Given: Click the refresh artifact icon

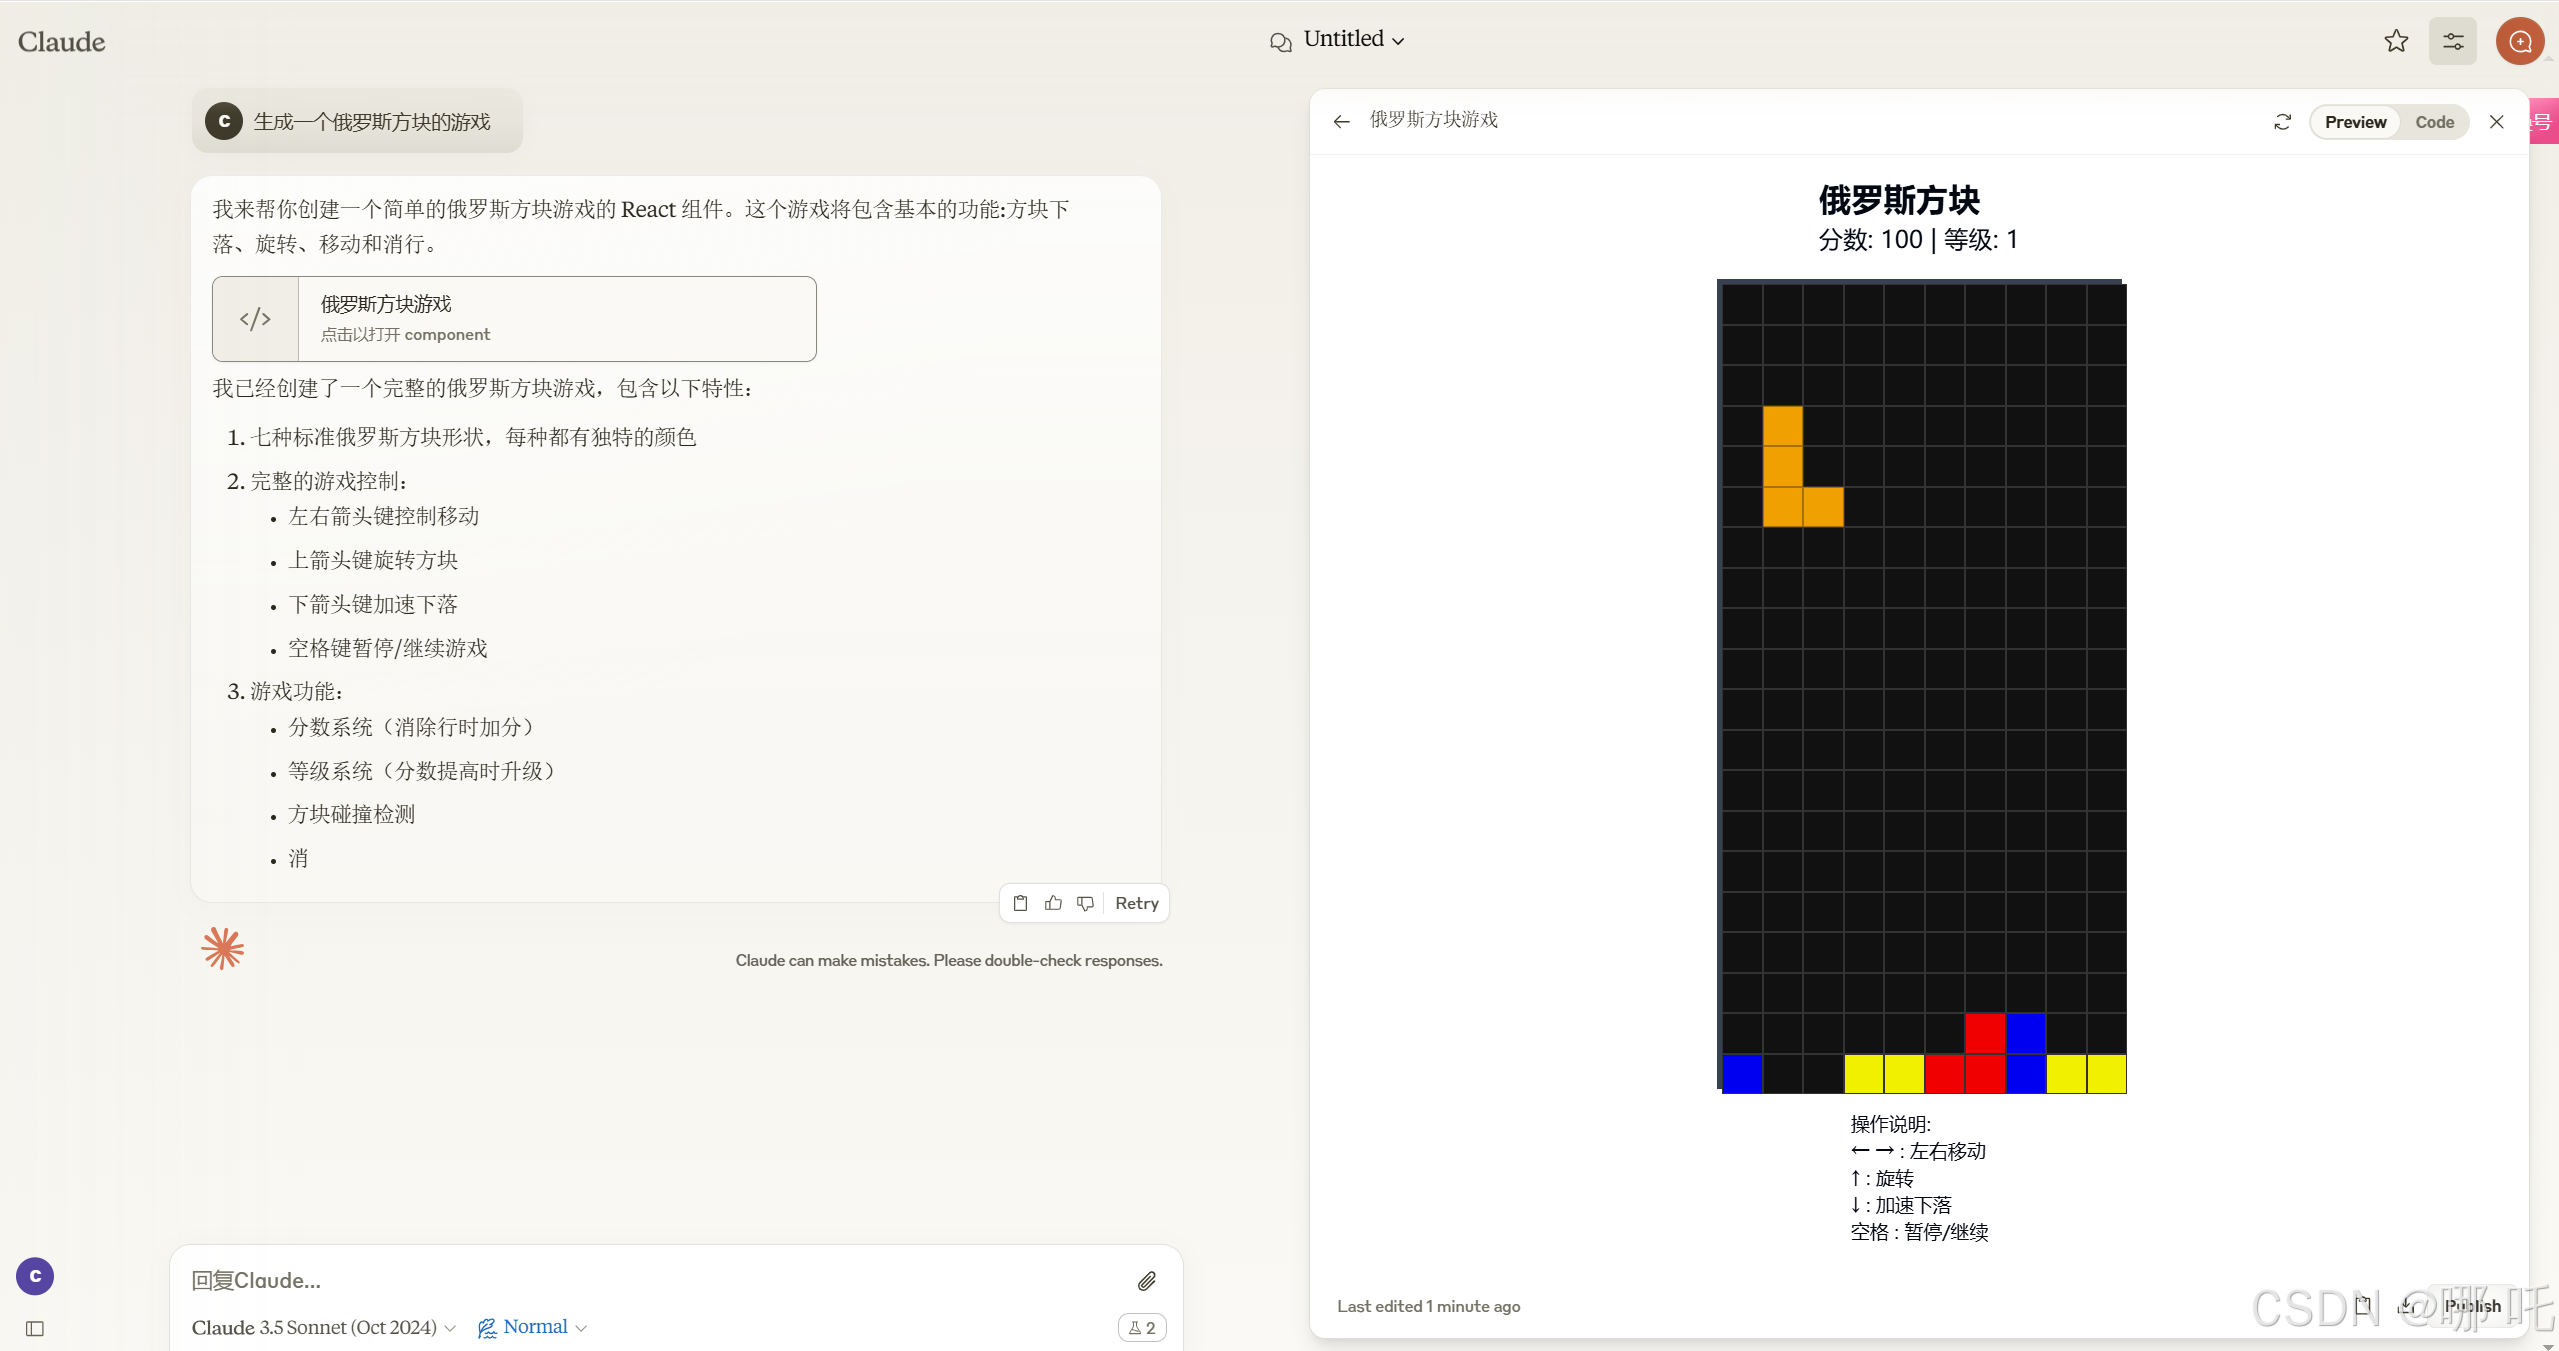Looking at the screenshot, I should click(x=2282, y=122).
